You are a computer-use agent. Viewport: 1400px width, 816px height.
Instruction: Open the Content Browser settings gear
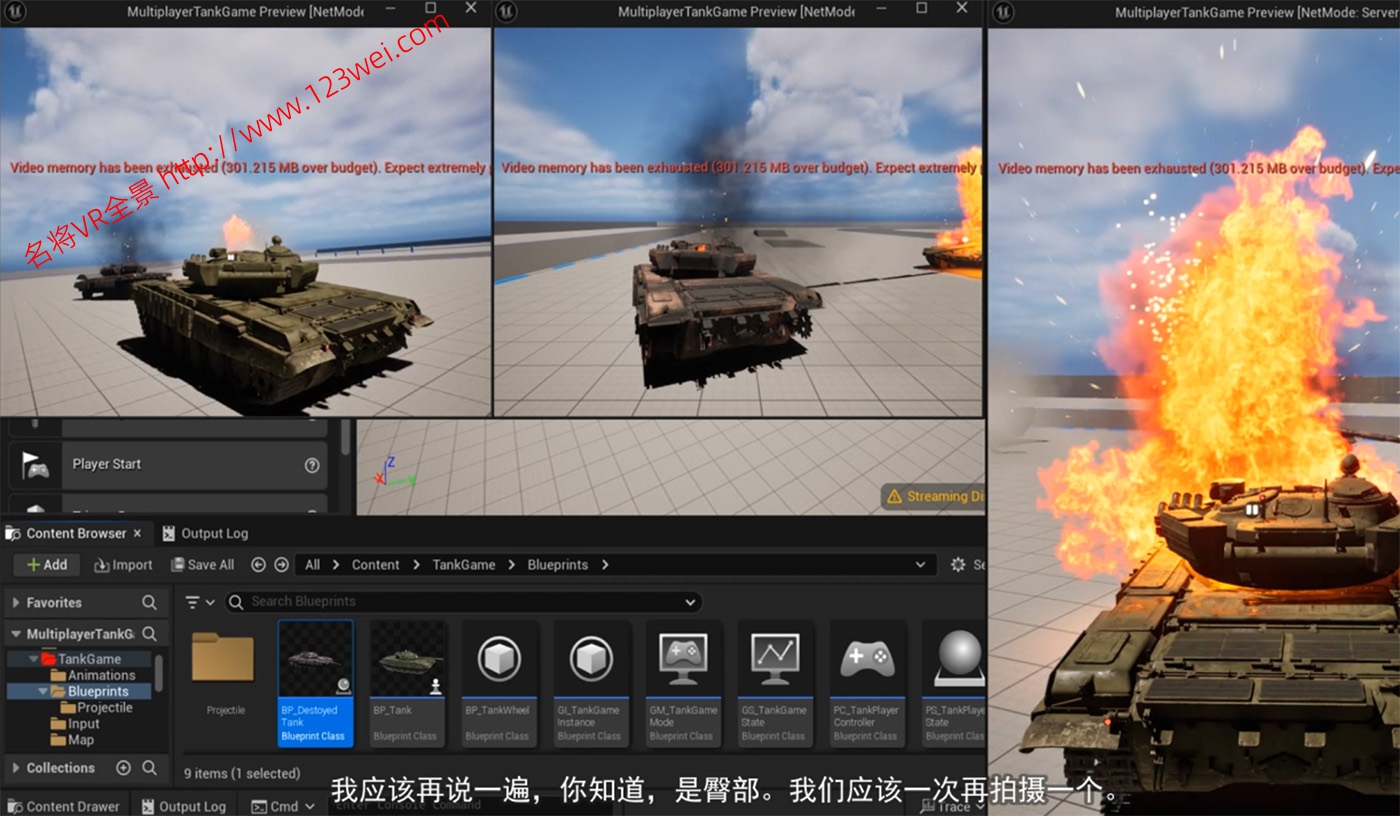click(x=958, y=564)
